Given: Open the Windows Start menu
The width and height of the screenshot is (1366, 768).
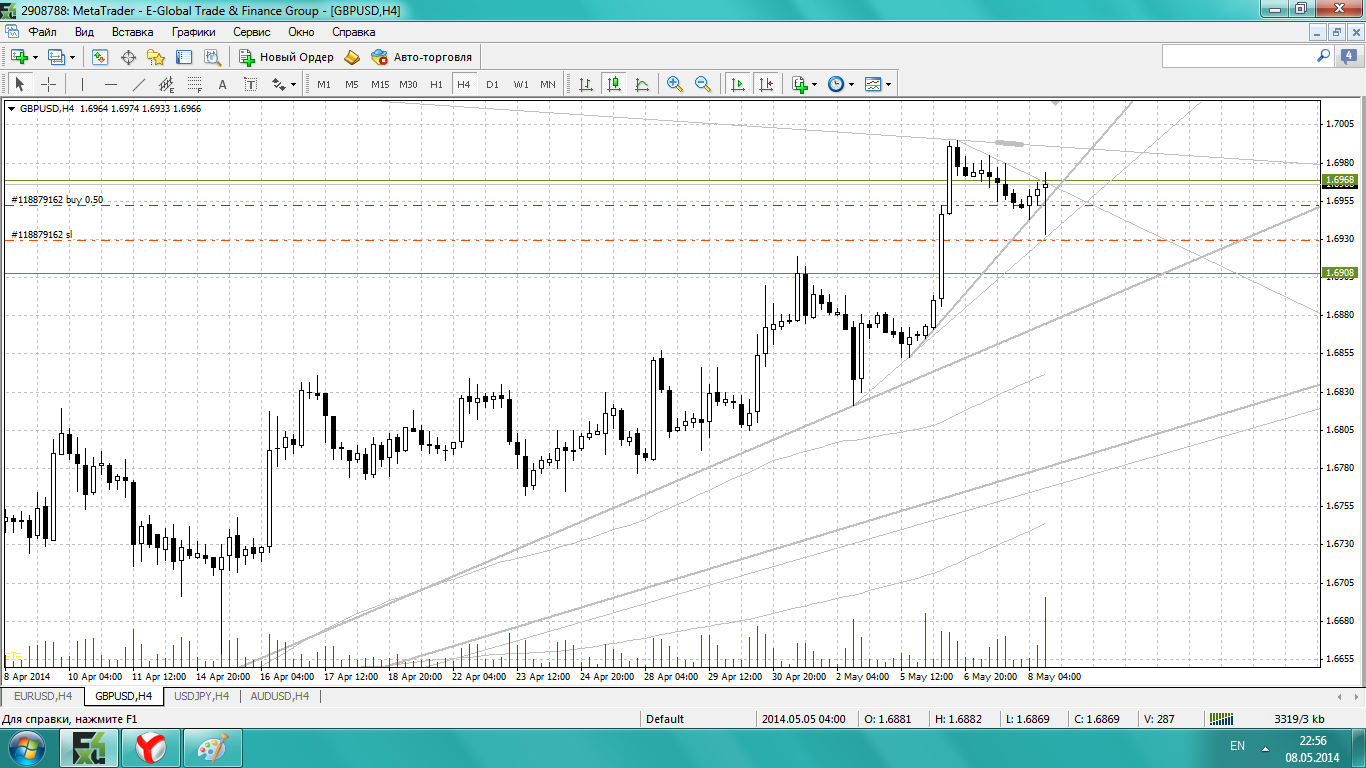Looking at the screenshot, I should (25, 747).
